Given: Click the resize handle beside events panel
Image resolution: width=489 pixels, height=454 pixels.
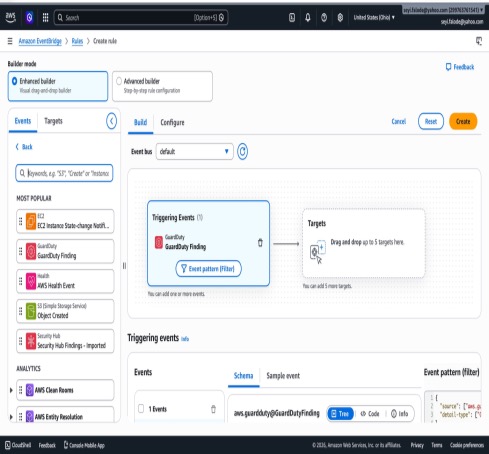Looking at the screenshot, I should pos(124,266).
